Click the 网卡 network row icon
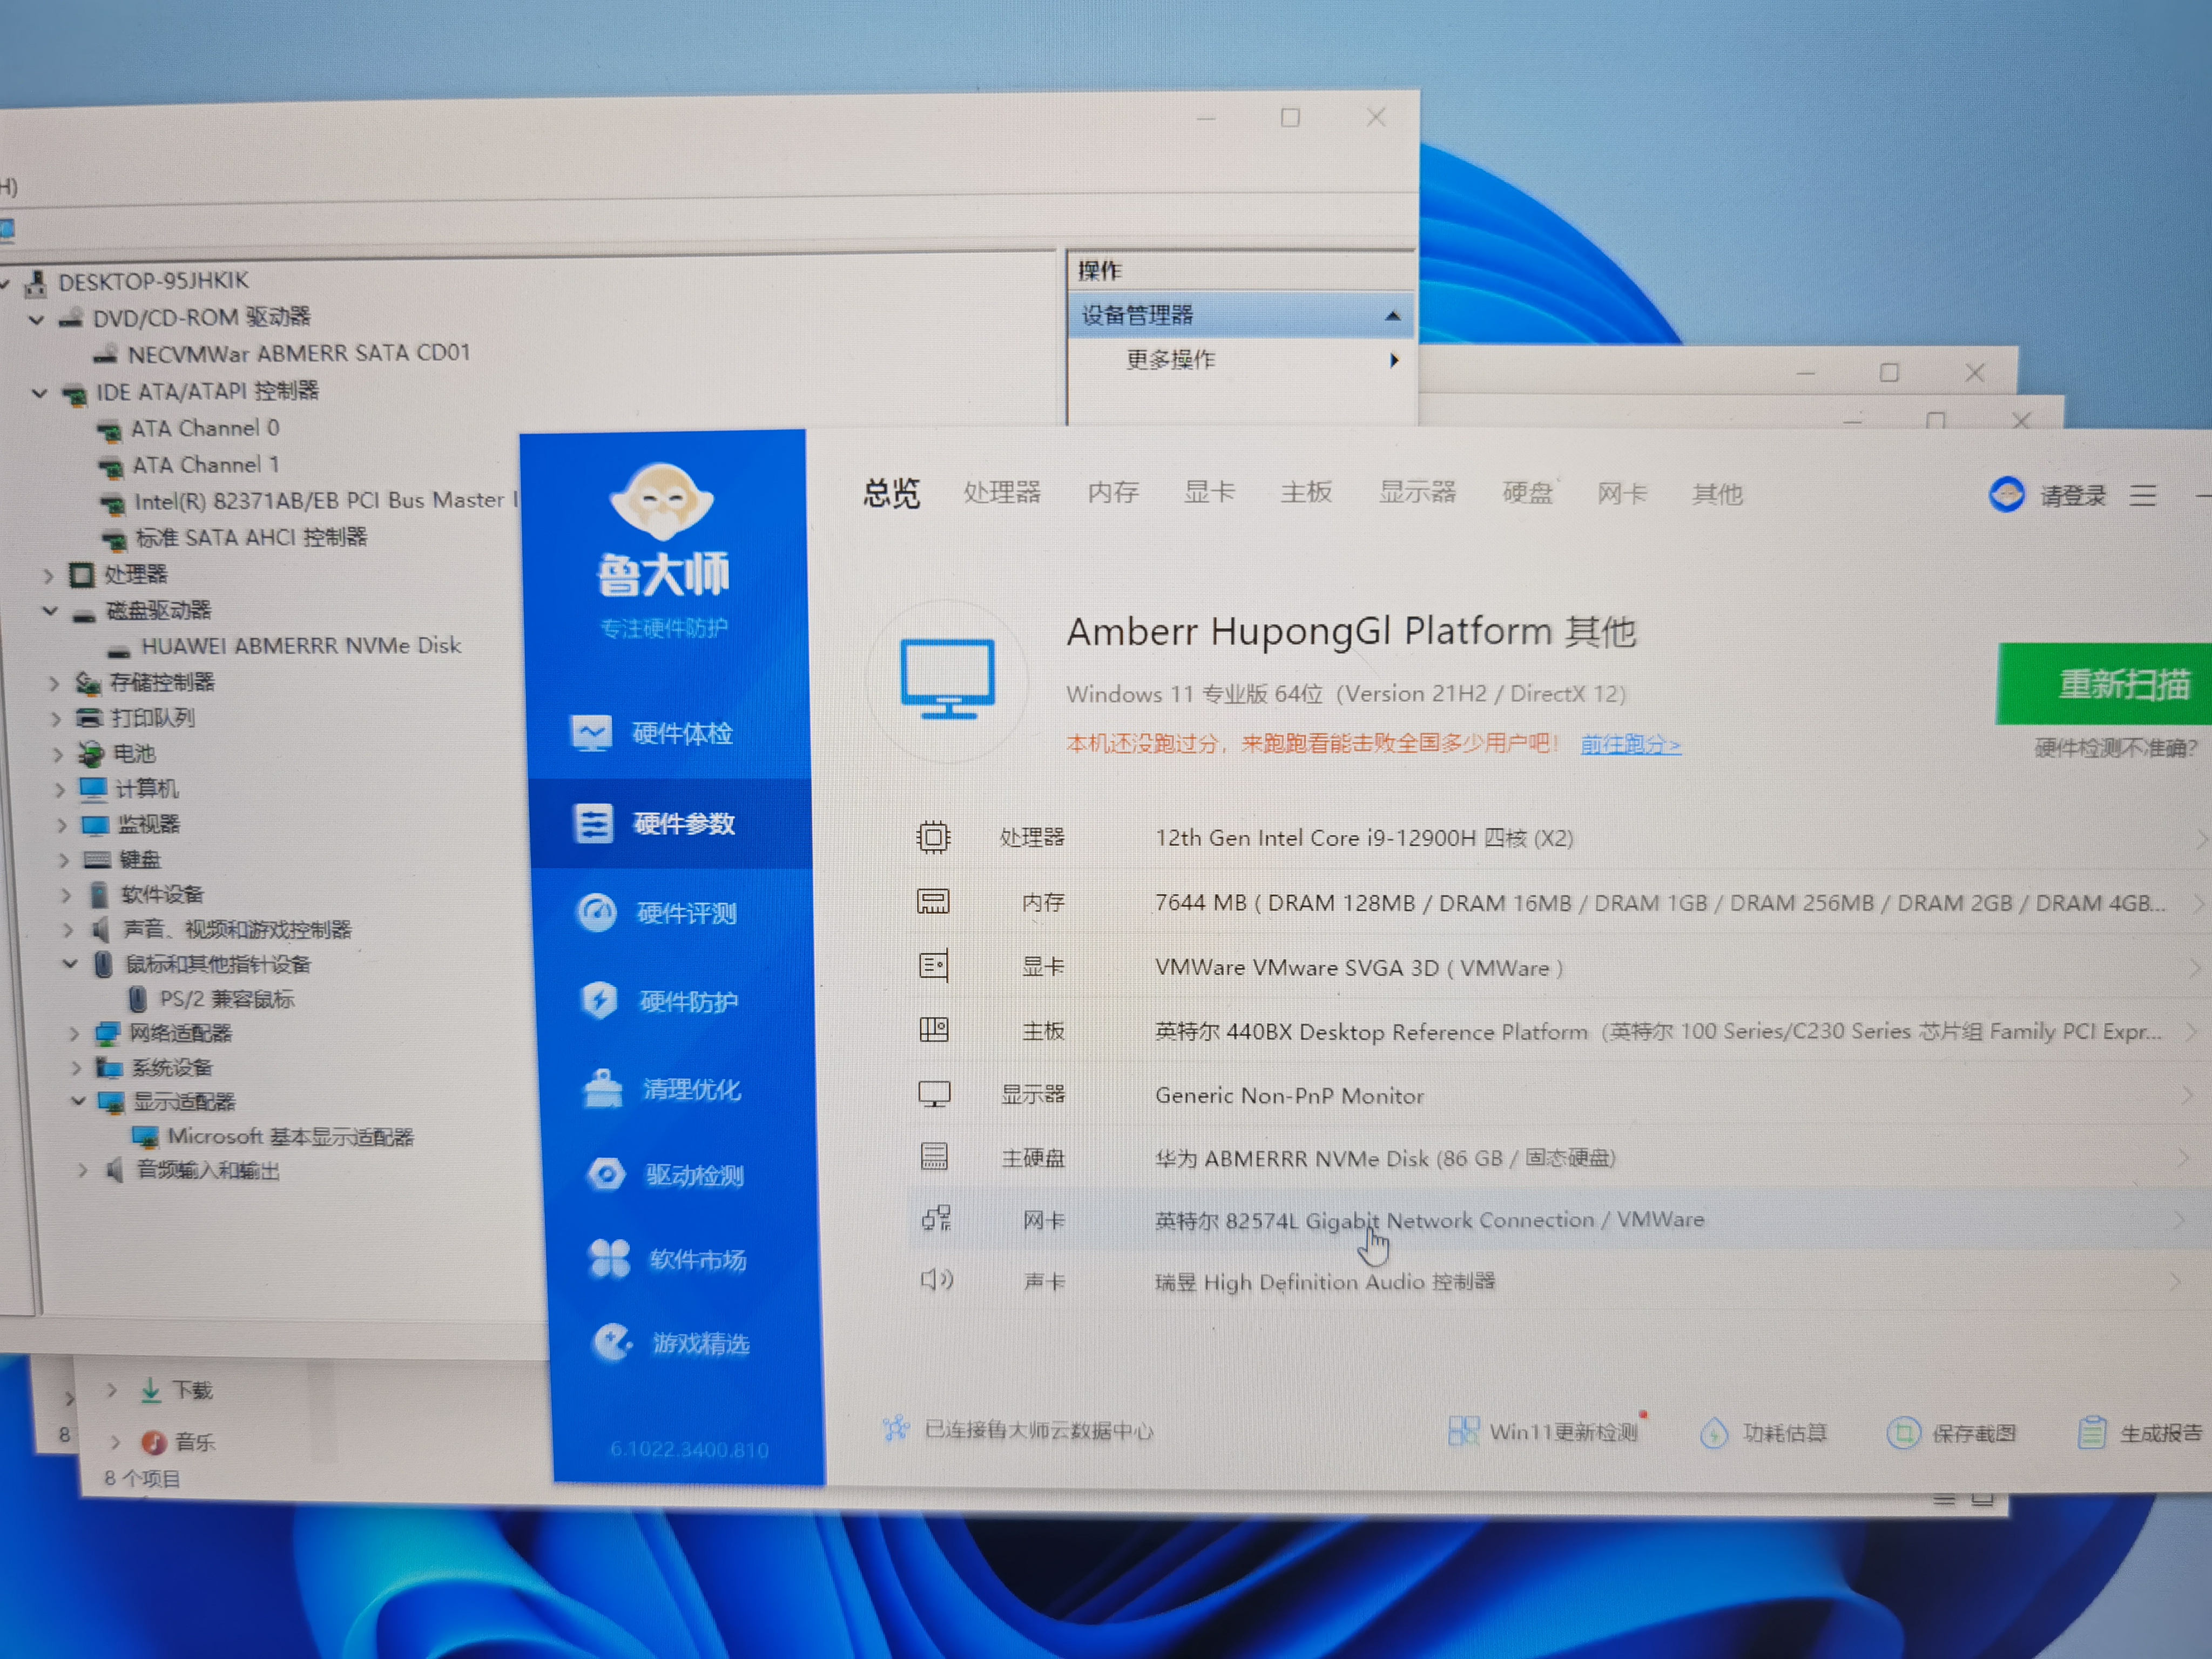The image size is (2212, 1659). [936, 1219]
